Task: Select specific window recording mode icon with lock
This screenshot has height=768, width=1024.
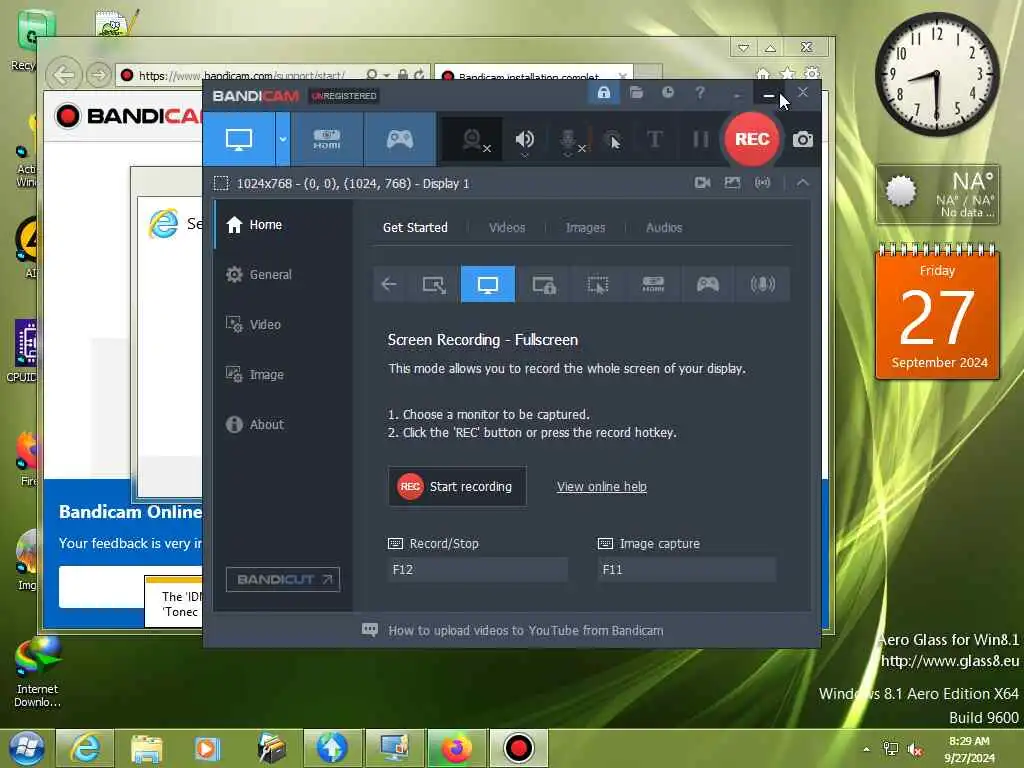Action: [x=543, y=284]
